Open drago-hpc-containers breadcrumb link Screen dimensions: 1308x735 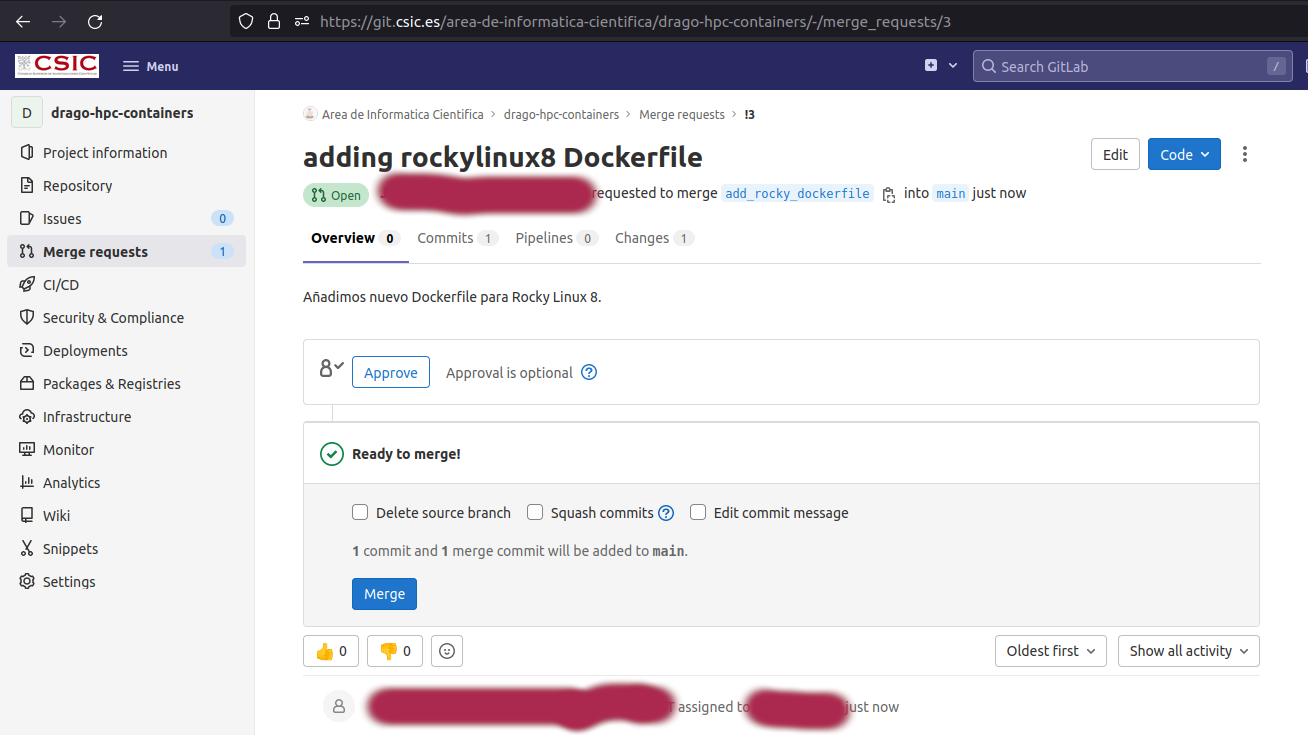click(x=561, y=115)
